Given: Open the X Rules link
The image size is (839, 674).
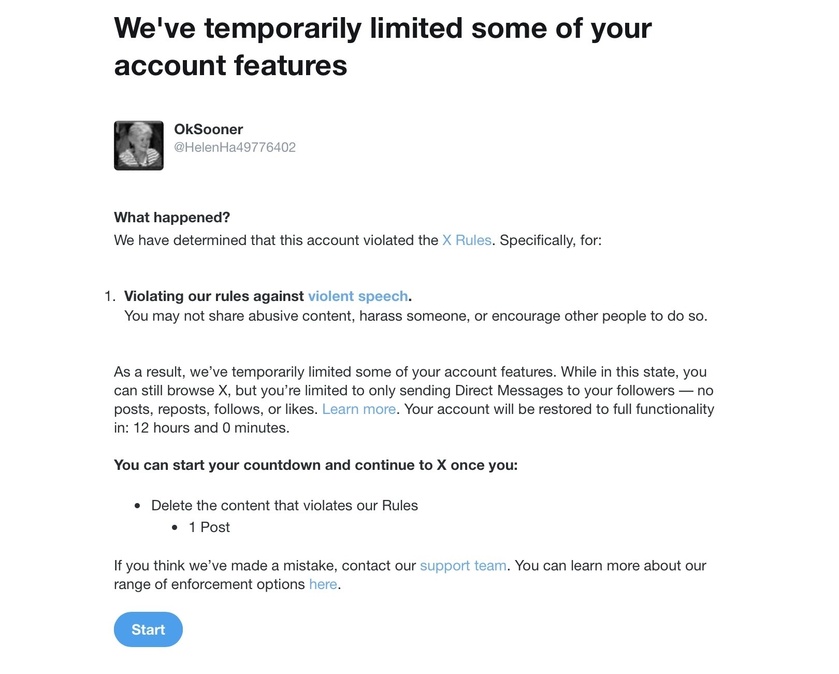Looking at the screenshot, I should coord(467,240).
